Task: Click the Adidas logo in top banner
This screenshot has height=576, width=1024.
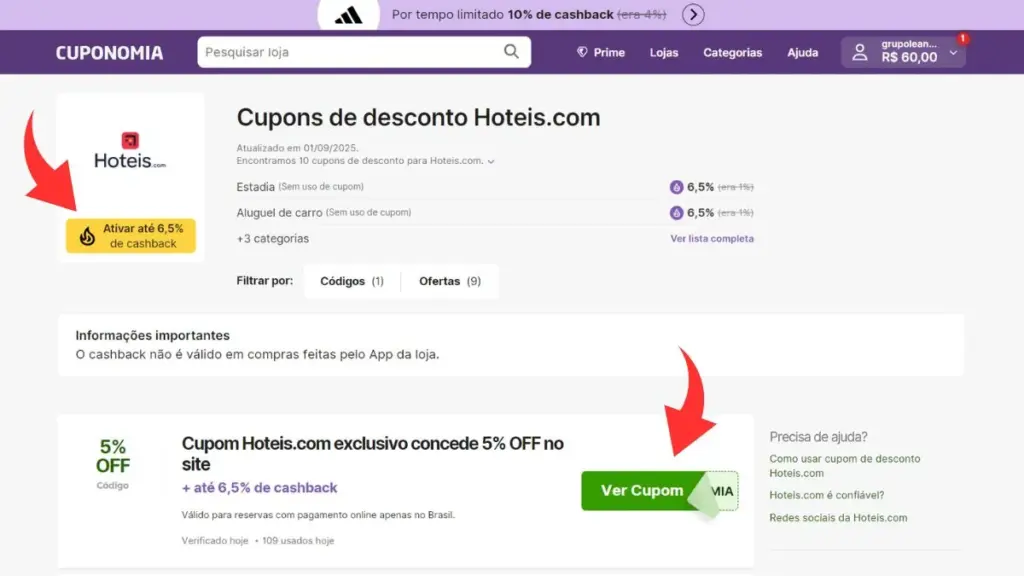Action: [x=348, y=16]
